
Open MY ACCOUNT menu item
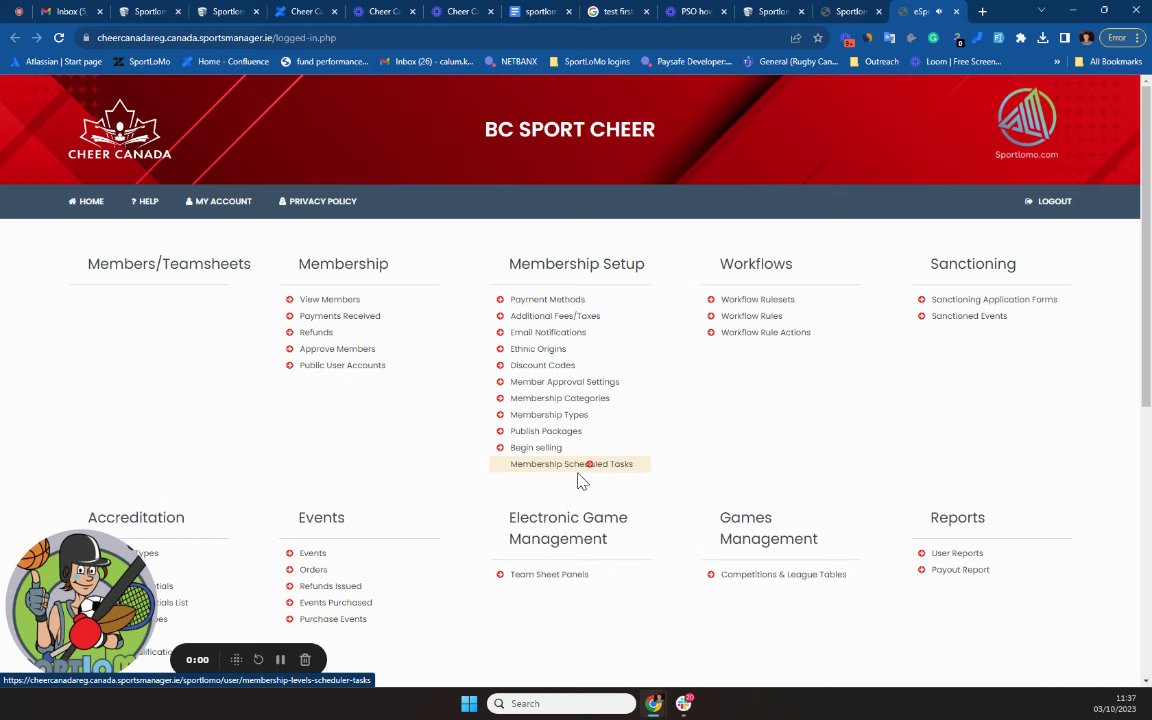click(218, 201)
